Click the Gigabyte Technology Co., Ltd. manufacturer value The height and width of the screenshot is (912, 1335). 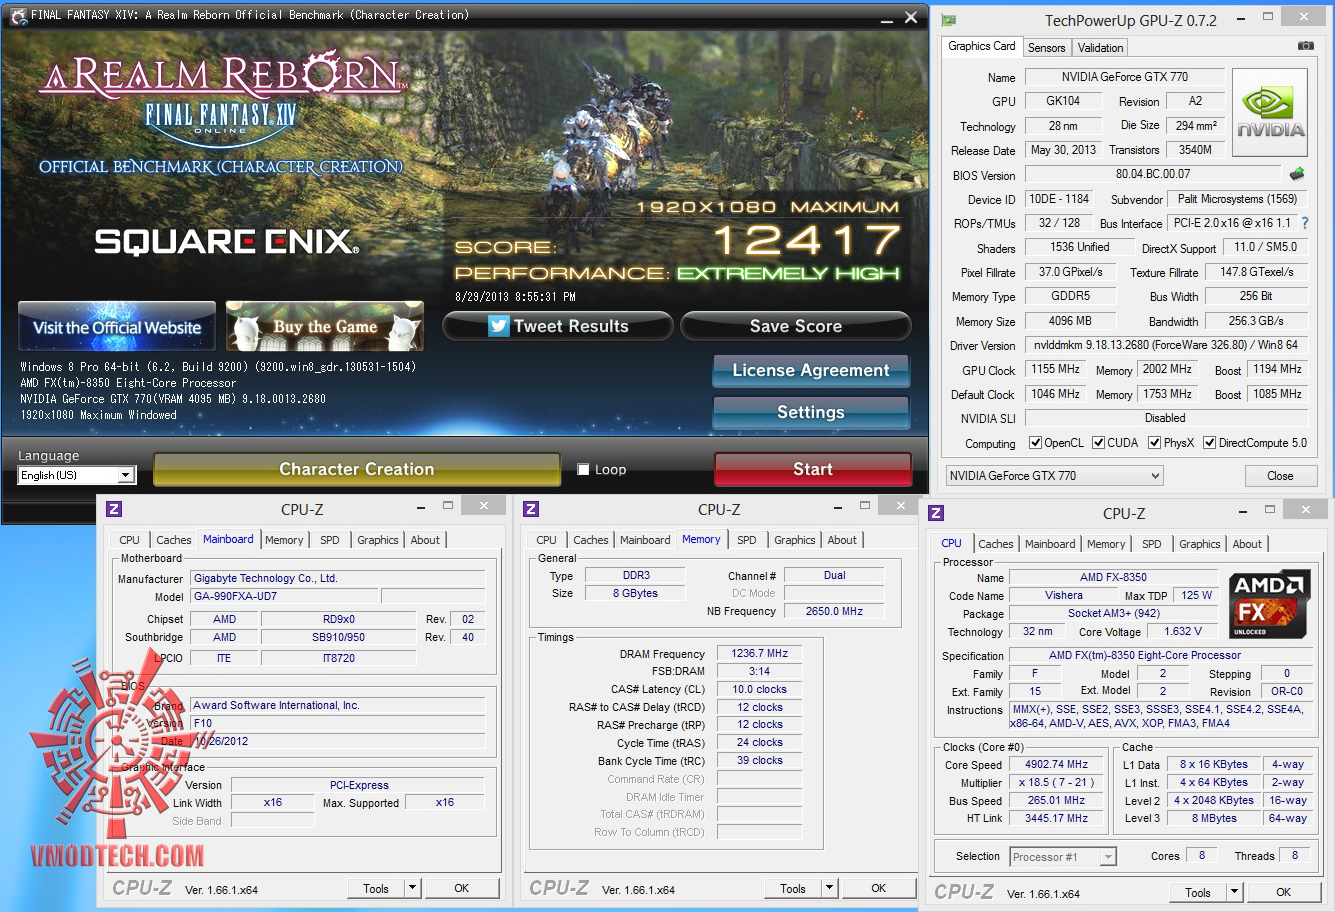[x=338, y=578]
